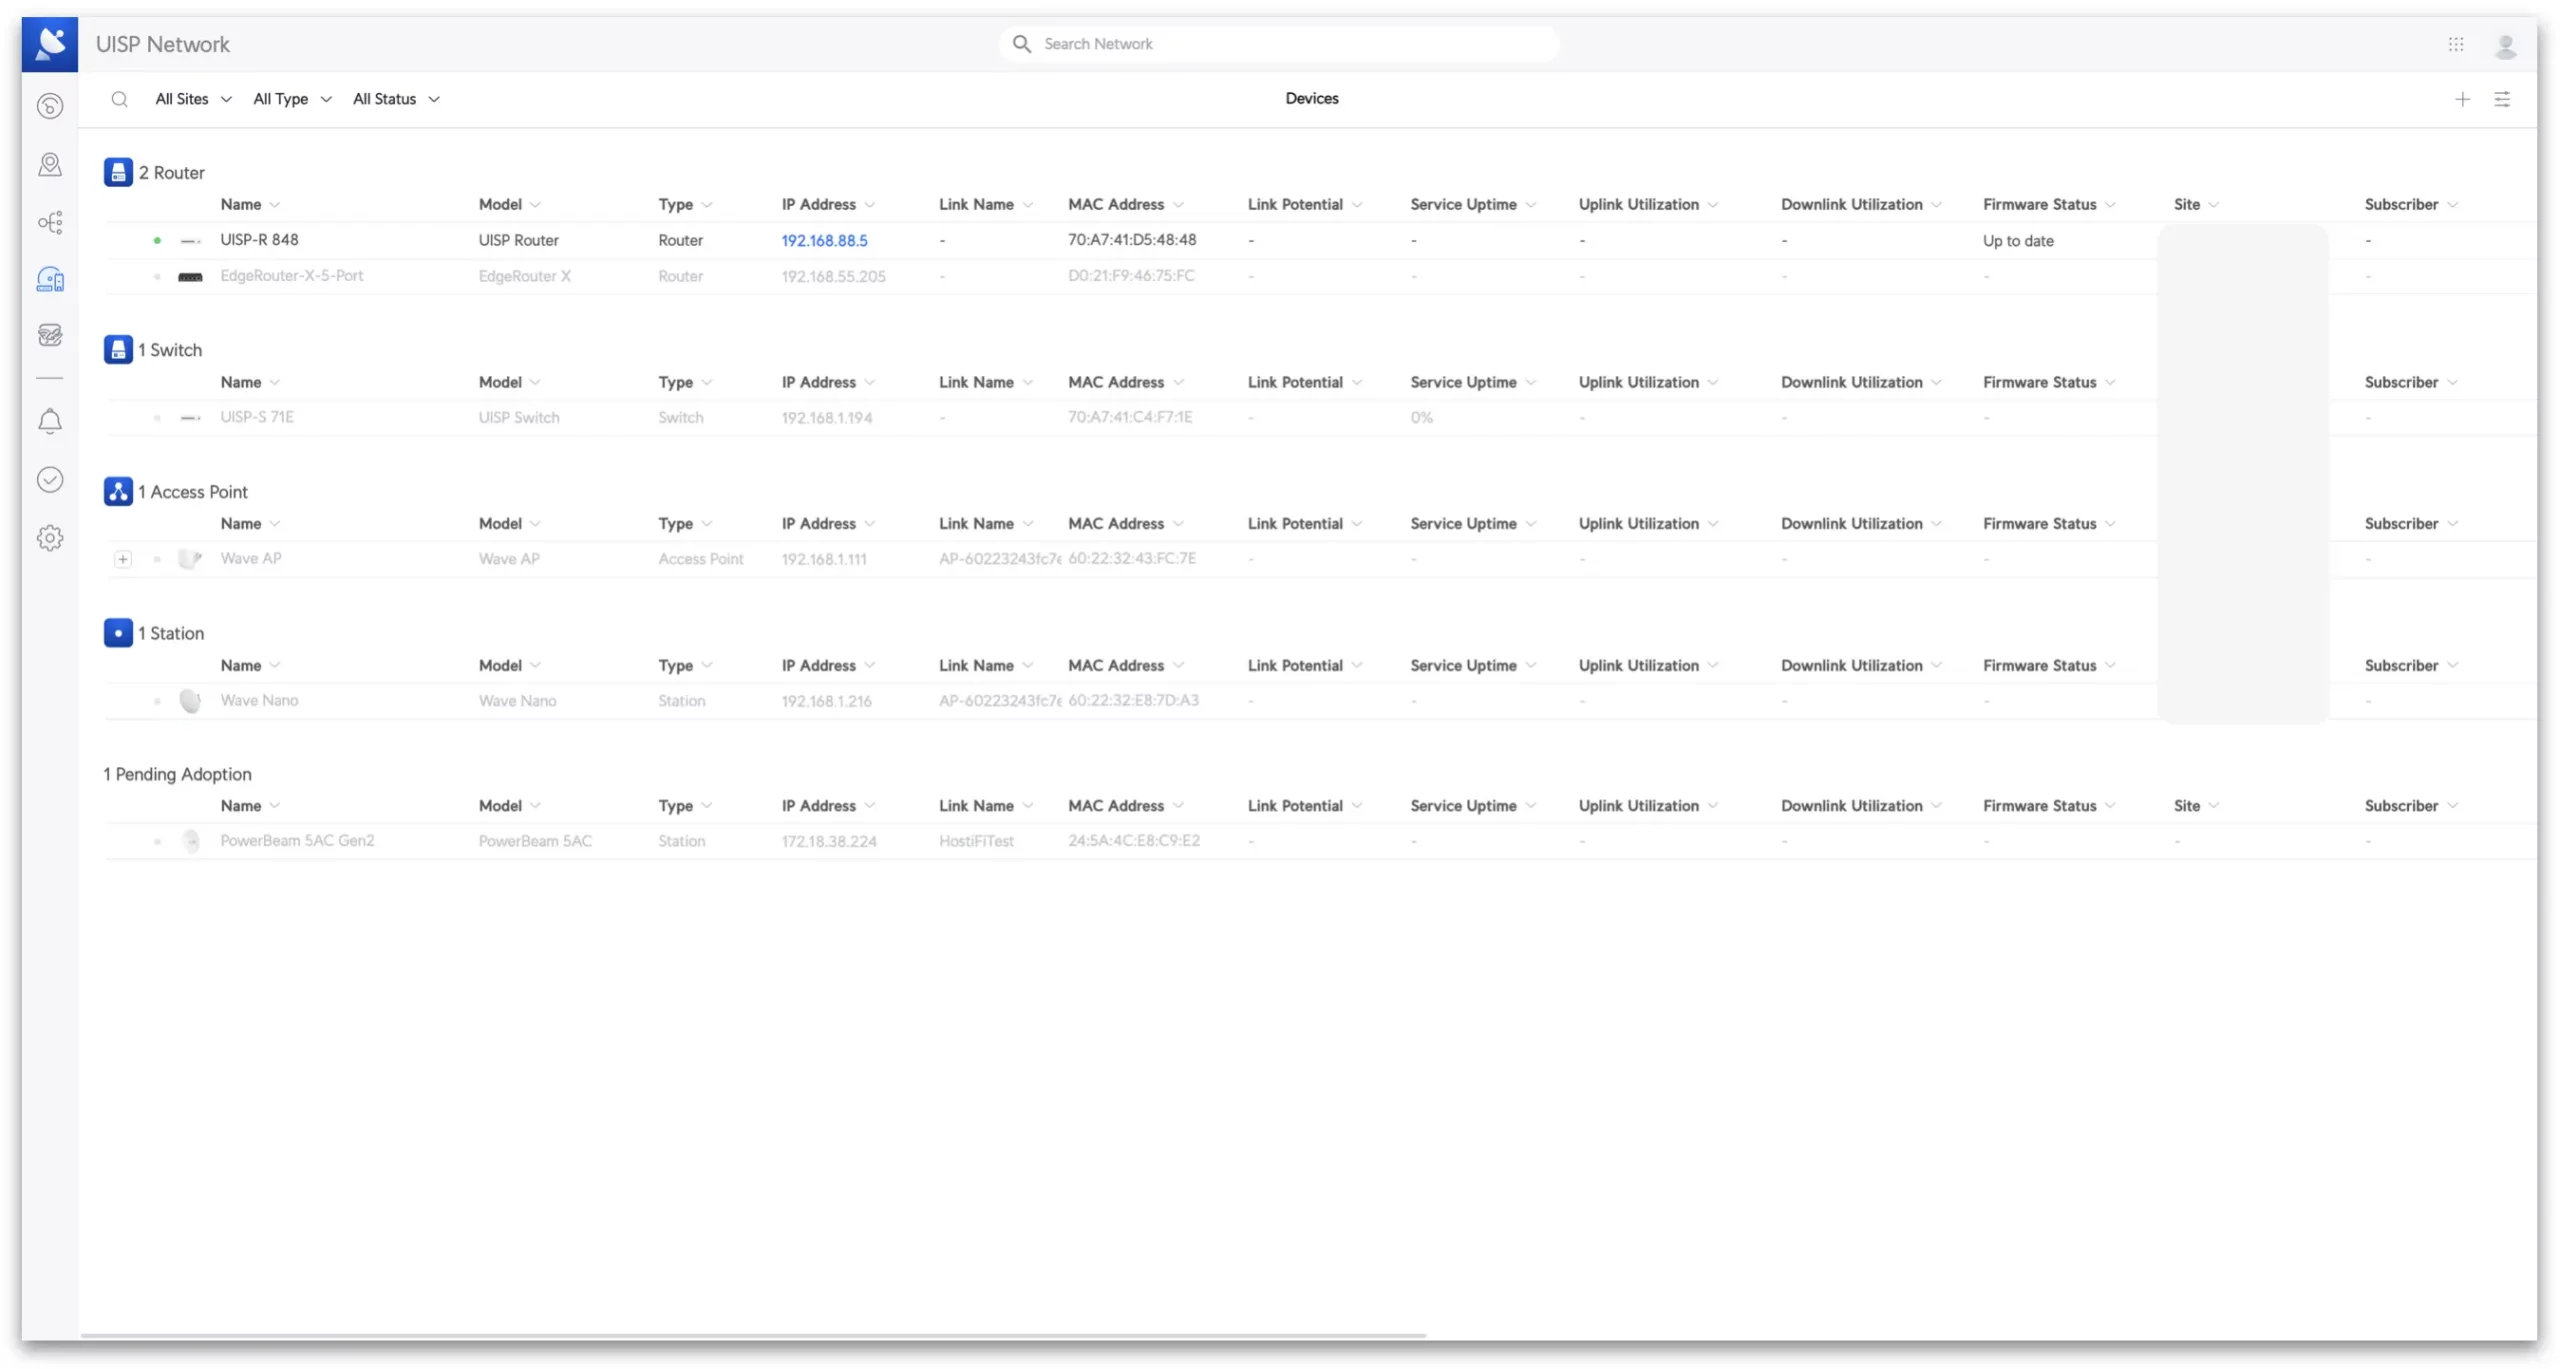Screen dimensions: 2560x1369
Task: Open the sites map pin icon in sidebar
Action: [x=50, y=164]
